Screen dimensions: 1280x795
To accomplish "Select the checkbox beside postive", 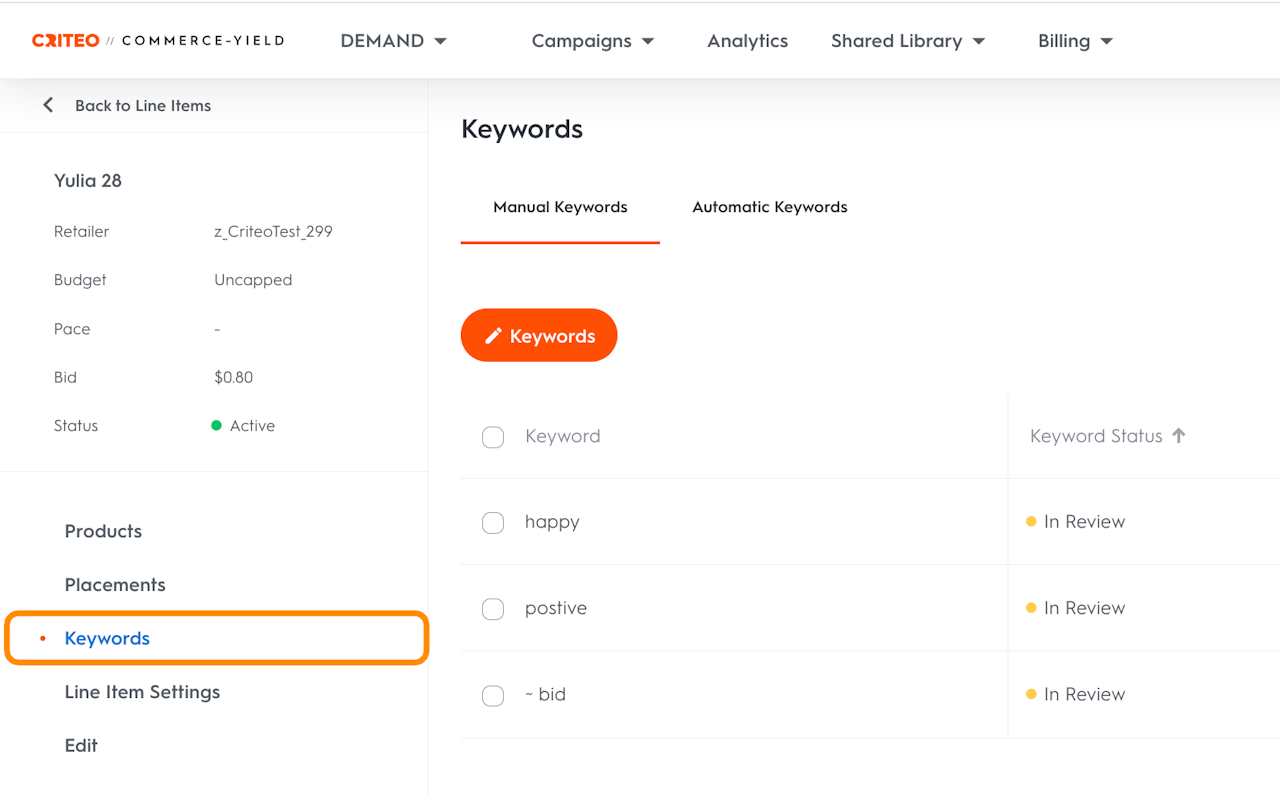I will point(493,609).
